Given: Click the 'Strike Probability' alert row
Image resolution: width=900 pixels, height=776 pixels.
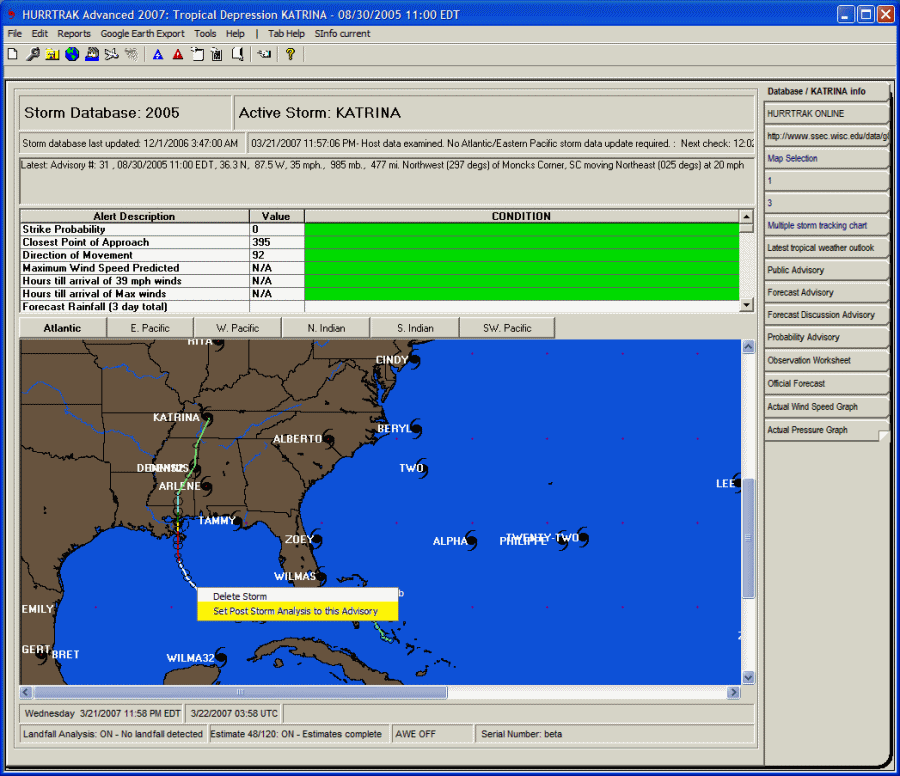Looking at the screenshot, I should pyautogui.click(x=379, y=230).
